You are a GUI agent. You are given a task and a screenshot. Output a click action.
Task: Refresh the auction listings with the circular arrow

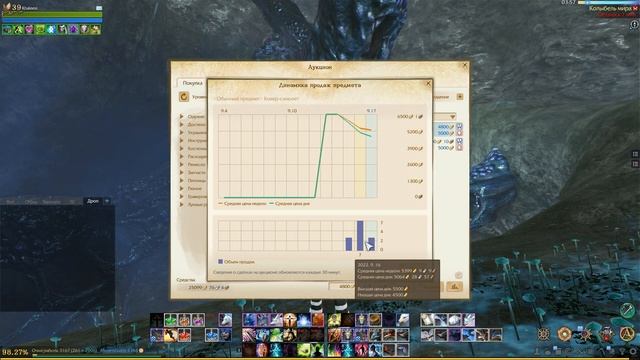(x=184, y=97)
